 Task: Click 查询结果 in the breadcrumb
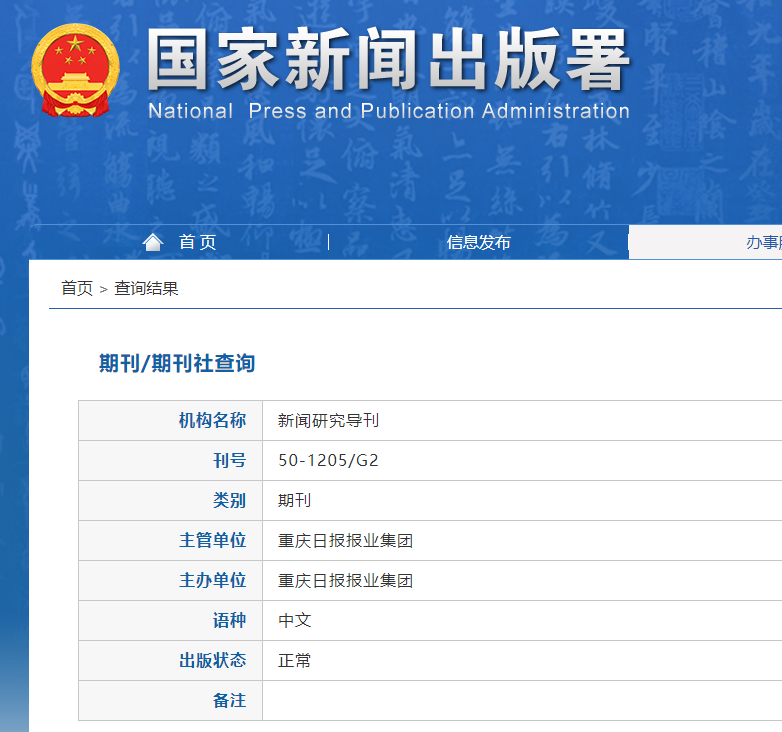(146, 288)
